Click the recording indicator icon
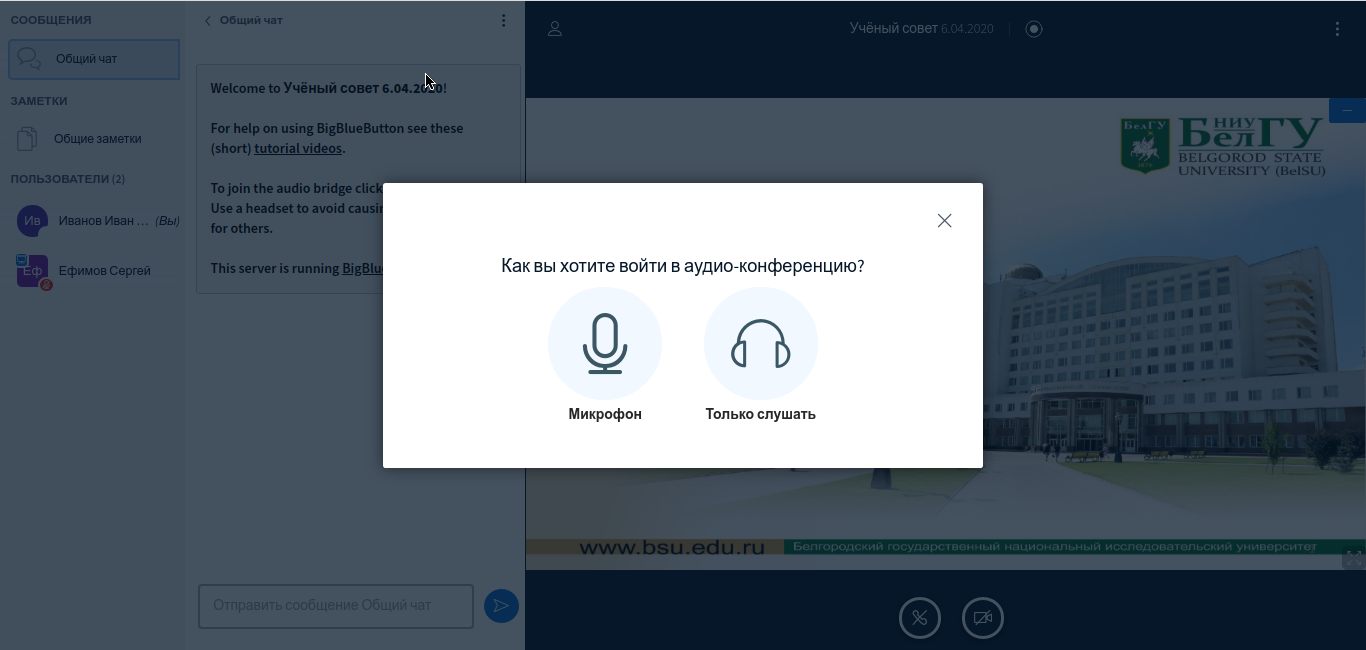This screenshot has width=1366, height=650. 1034,29
